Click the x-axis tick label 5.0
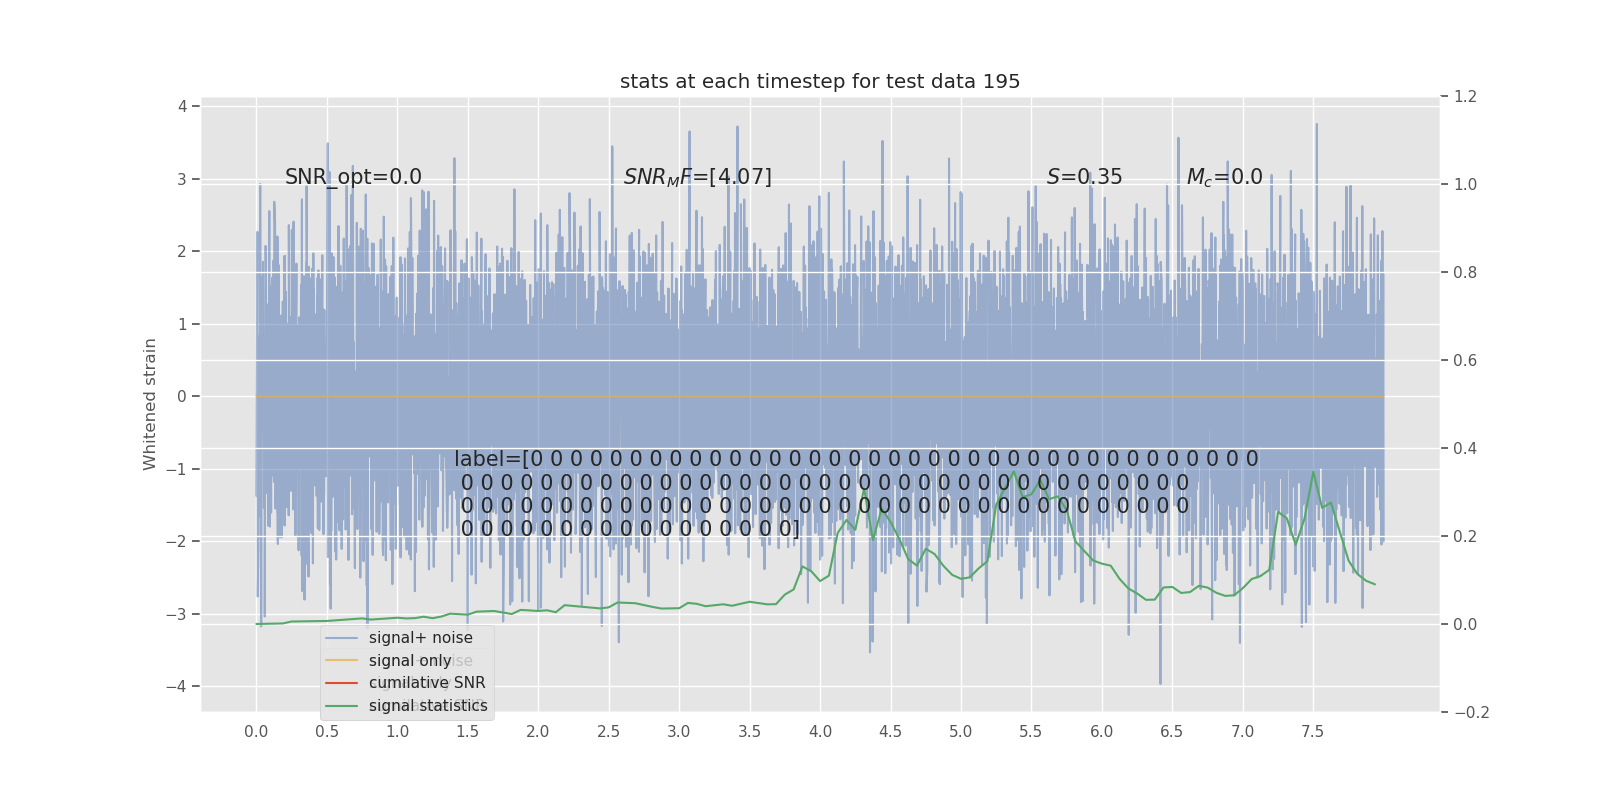Image resolution: width=1600 pixels, height=800 pixels. point(961,732)
